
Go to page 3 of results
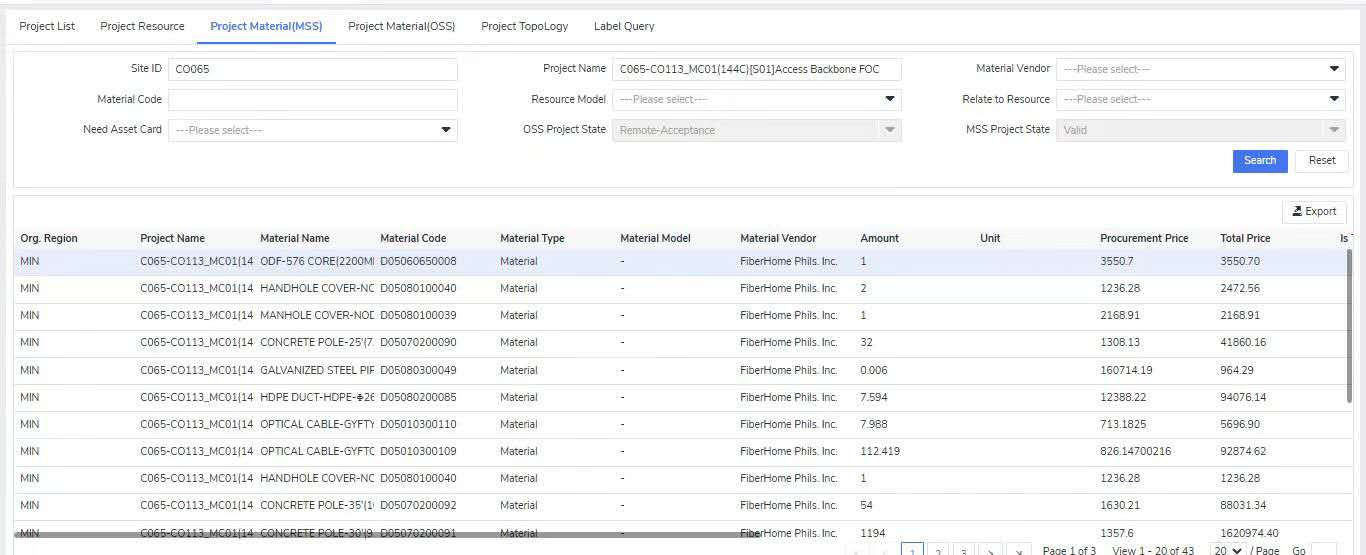964,550
